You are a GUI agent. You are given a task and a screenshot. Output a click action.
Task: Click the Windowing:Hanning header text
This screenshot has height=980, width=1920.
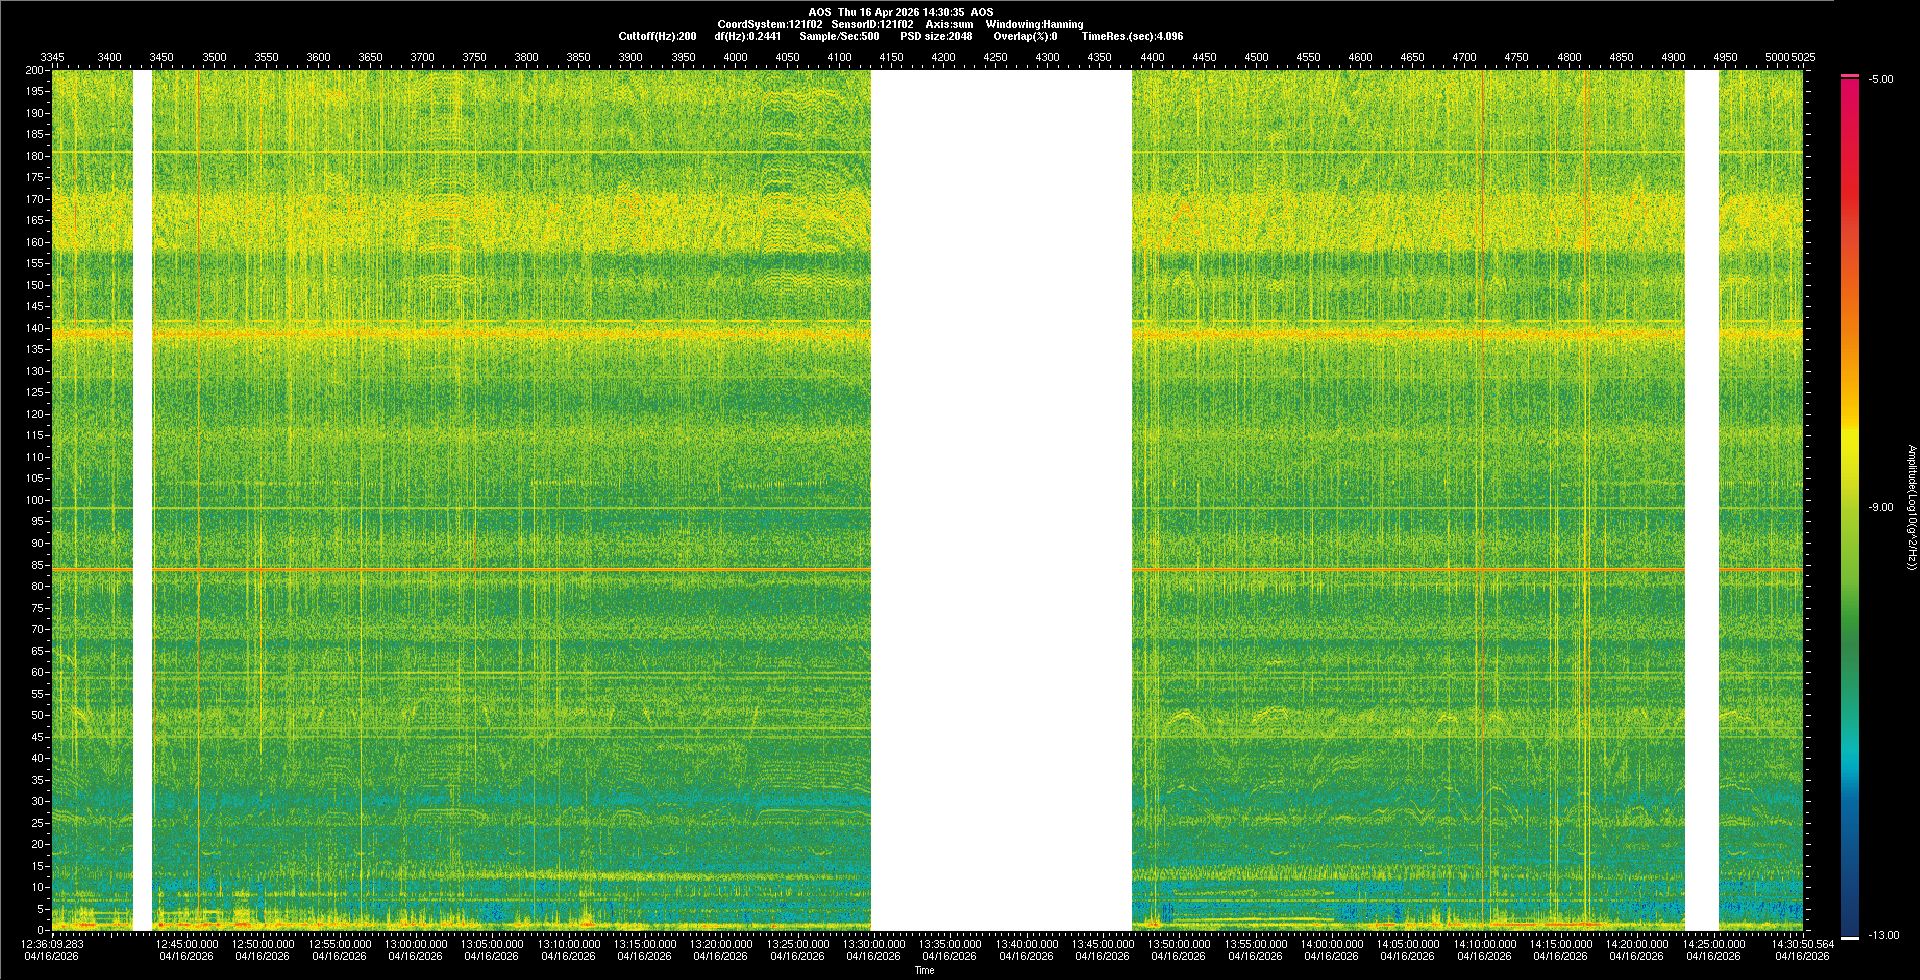tap(1034, 24)
